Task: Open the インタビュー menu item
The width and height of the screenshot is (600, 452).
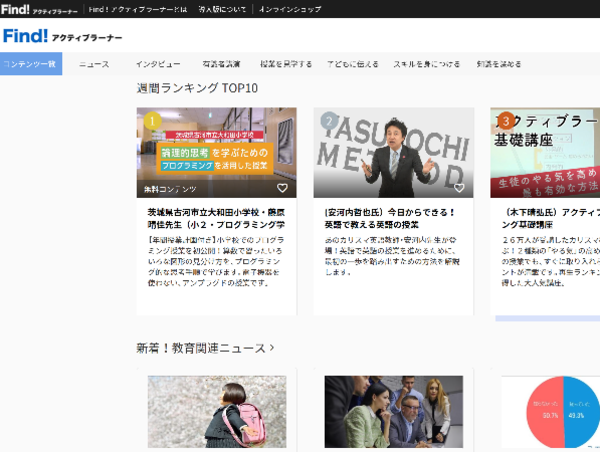Action: tap(158, 64)
